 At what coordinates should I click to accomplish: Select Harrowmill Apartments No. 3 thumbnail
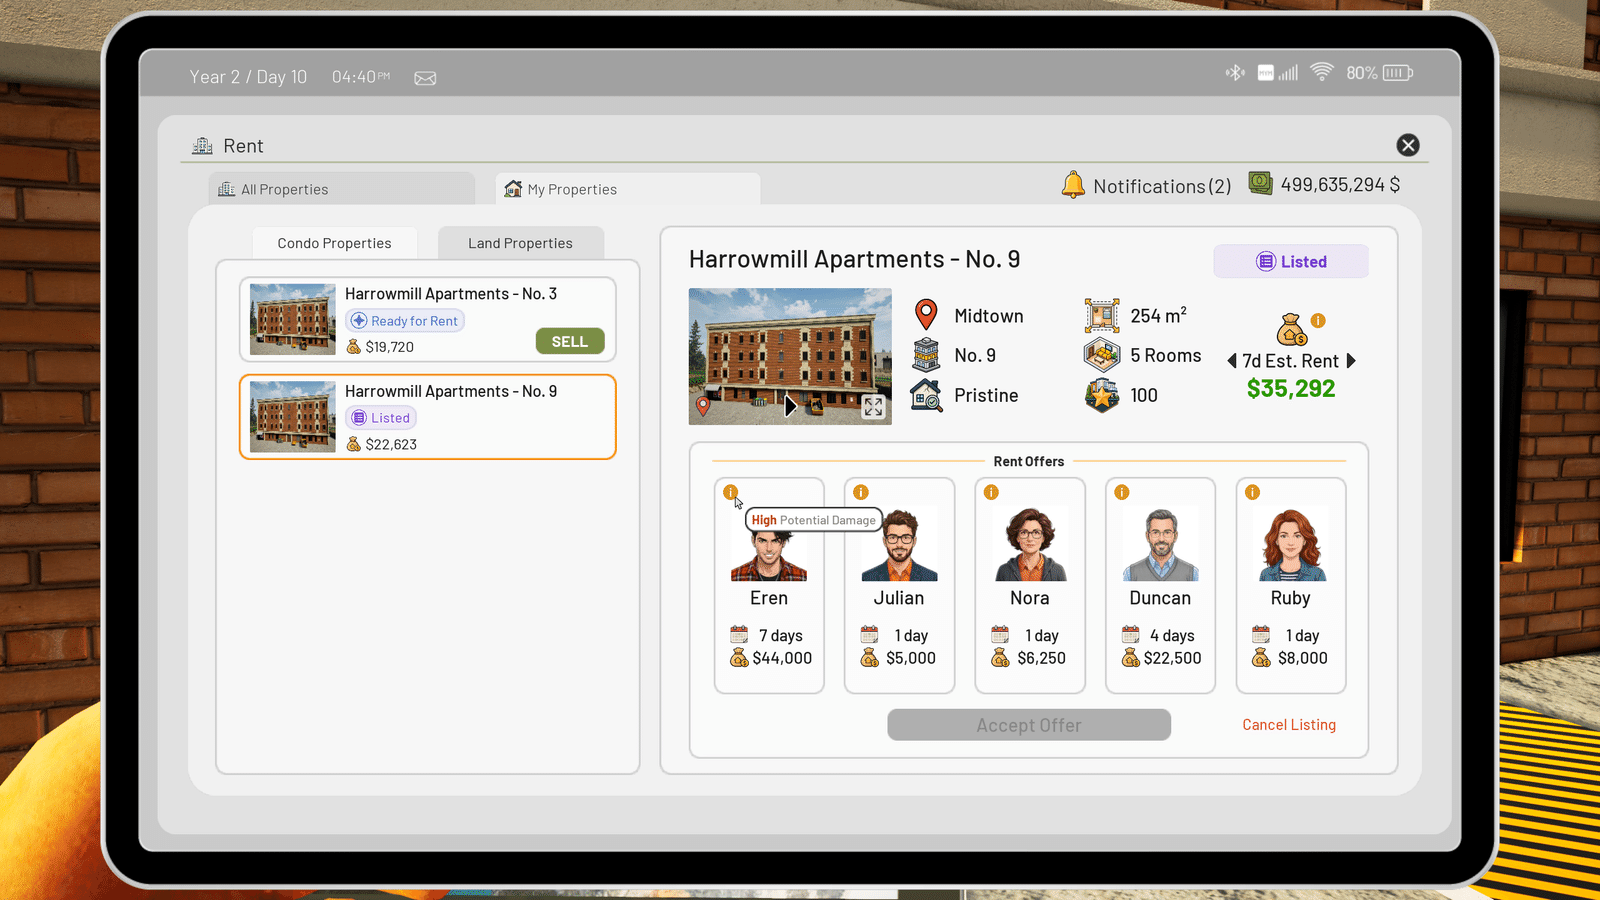click(x=293, y=319)
